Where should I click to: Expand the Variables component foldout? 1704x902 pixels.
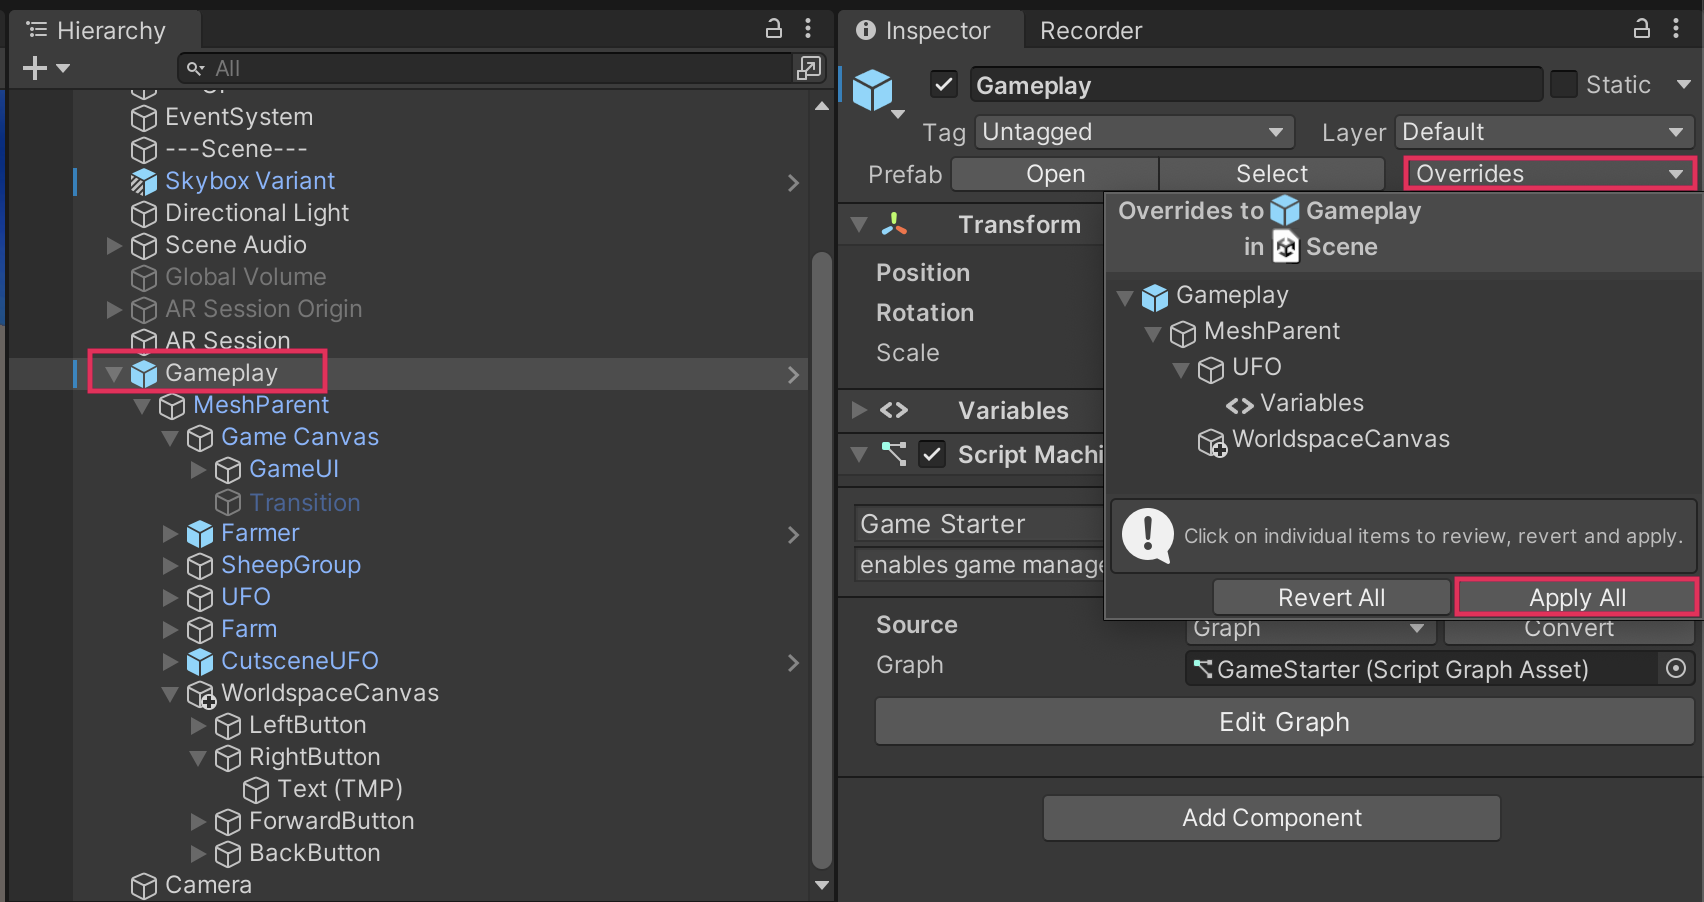858,410
